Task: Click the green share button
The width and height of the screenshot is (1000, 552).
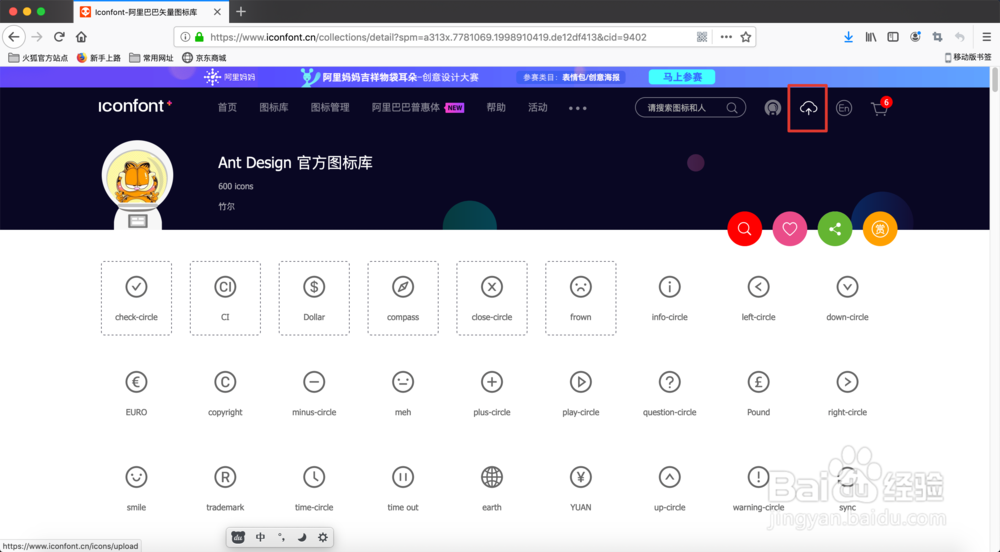Action: [x=835, y=229]
